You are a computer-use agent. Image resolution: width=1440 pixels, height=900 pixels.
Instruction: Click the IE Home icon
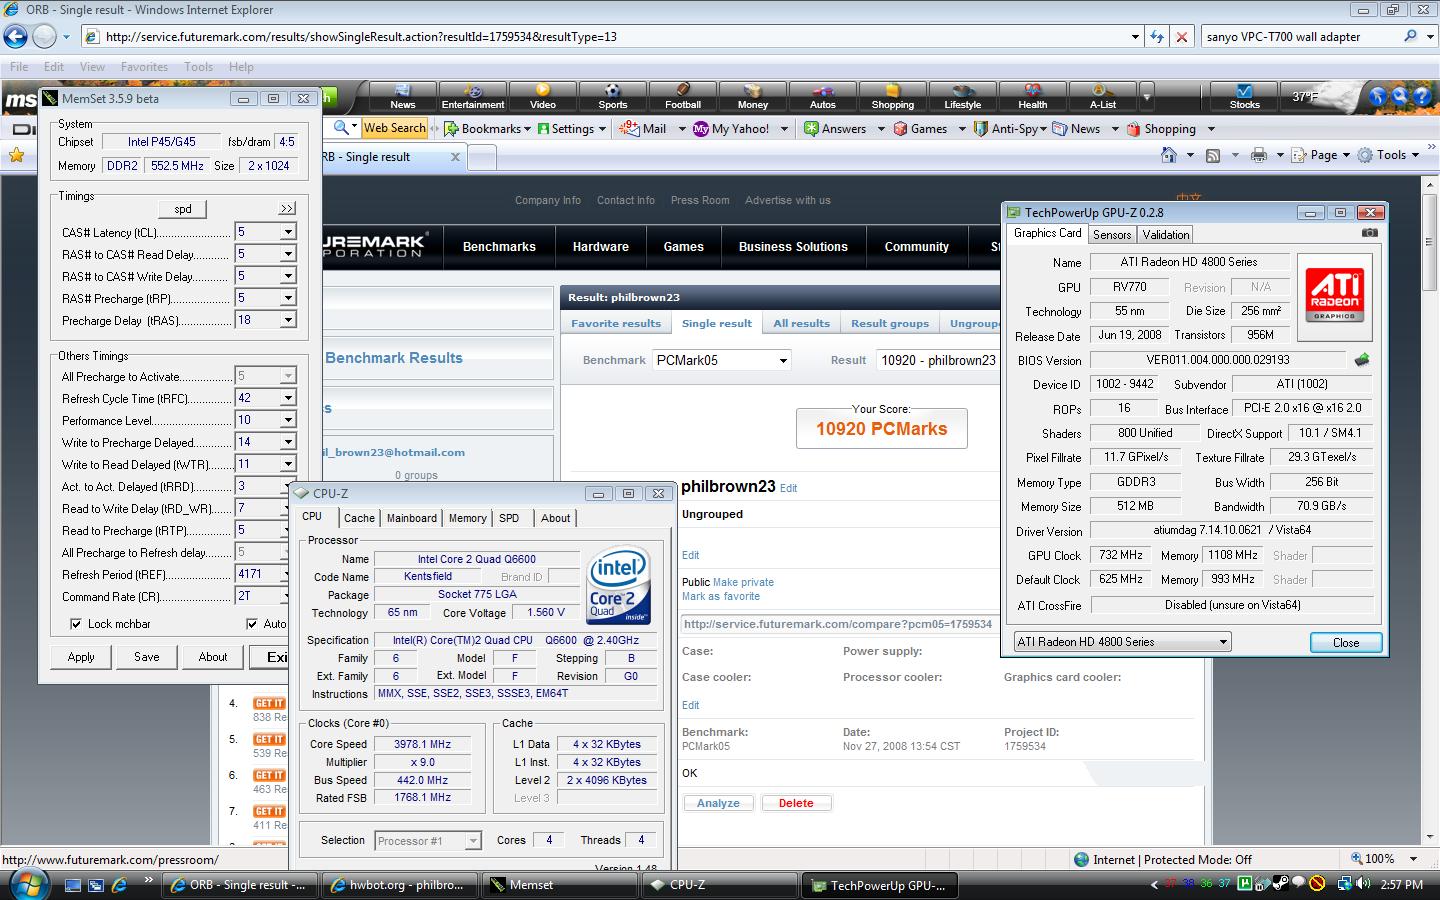pyautogui.click(x=1168, y=155)
